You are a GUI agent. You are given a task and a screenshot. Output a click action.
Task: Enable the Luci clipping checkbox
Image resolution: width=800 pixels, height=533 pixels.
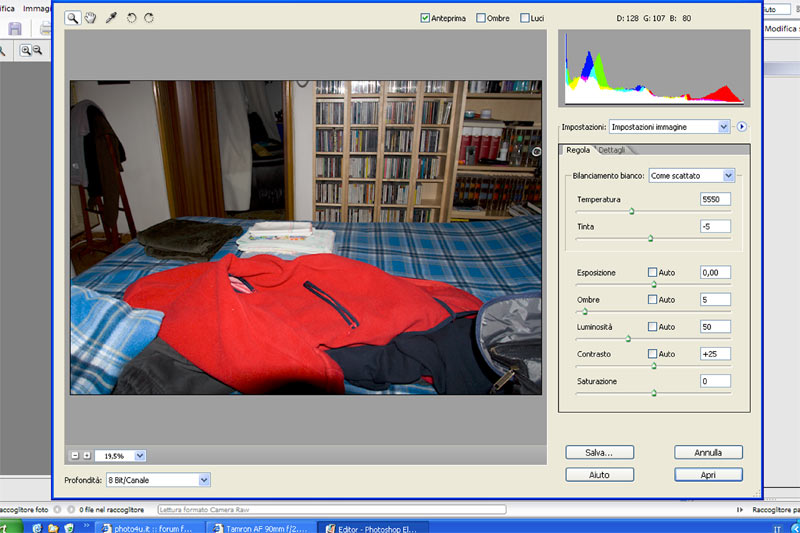tap(524, 18)
